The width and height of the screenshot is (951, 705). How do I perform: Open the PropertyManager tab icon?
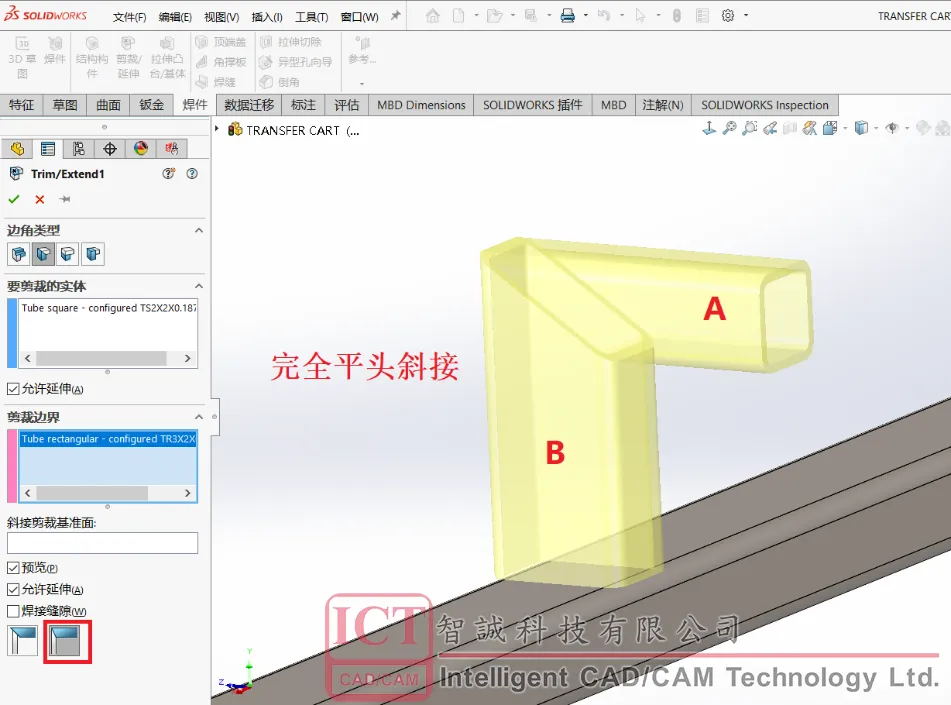pos(48,149)
